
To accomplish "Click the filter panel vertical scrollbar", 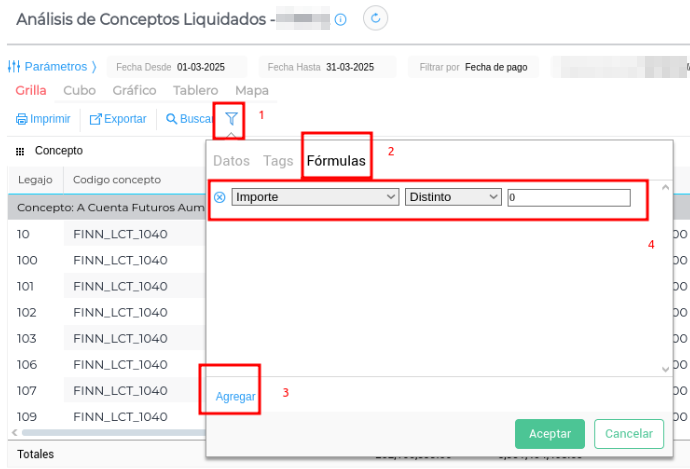I will (665, 277).
